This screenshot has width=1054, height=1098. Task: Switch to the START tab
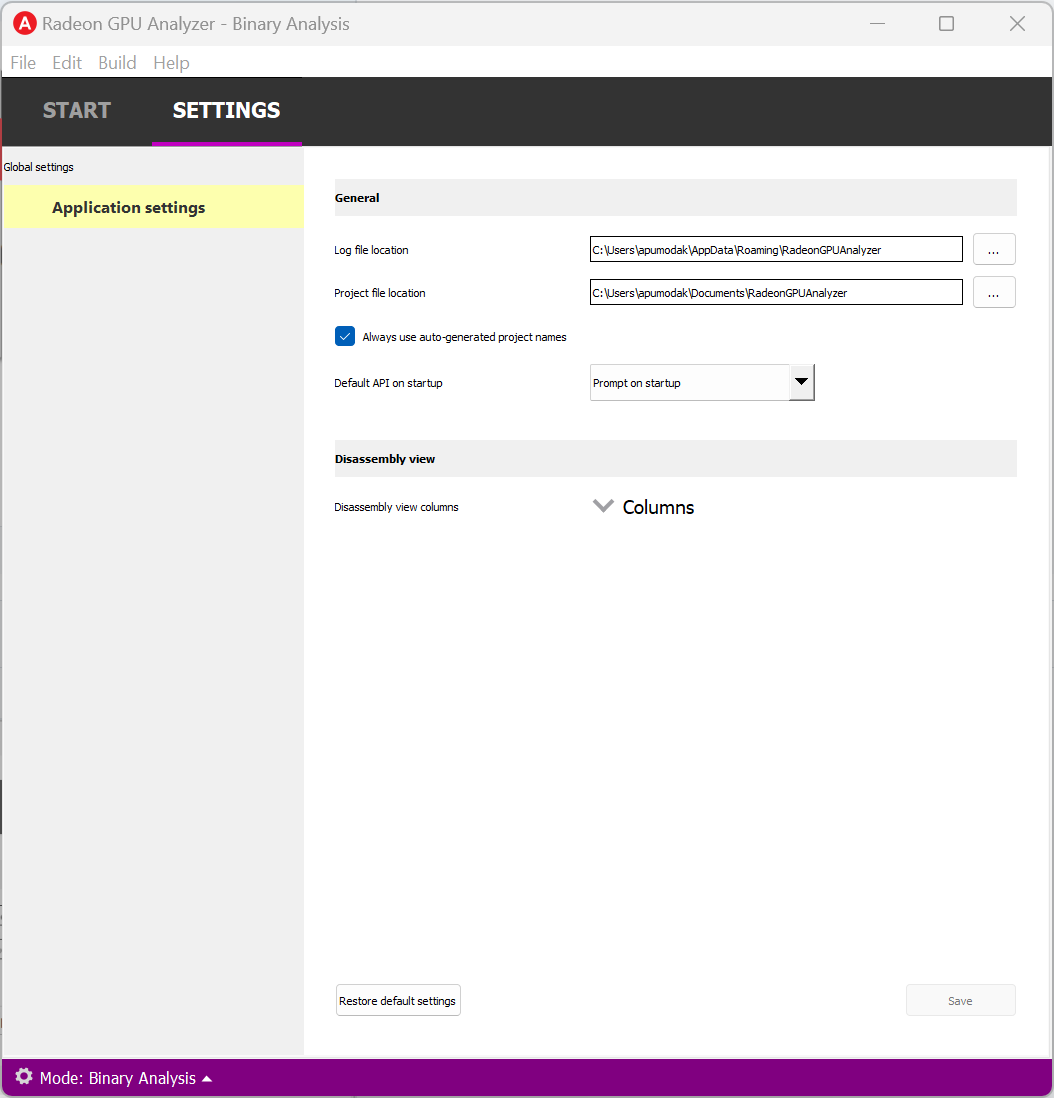[77, 111]
